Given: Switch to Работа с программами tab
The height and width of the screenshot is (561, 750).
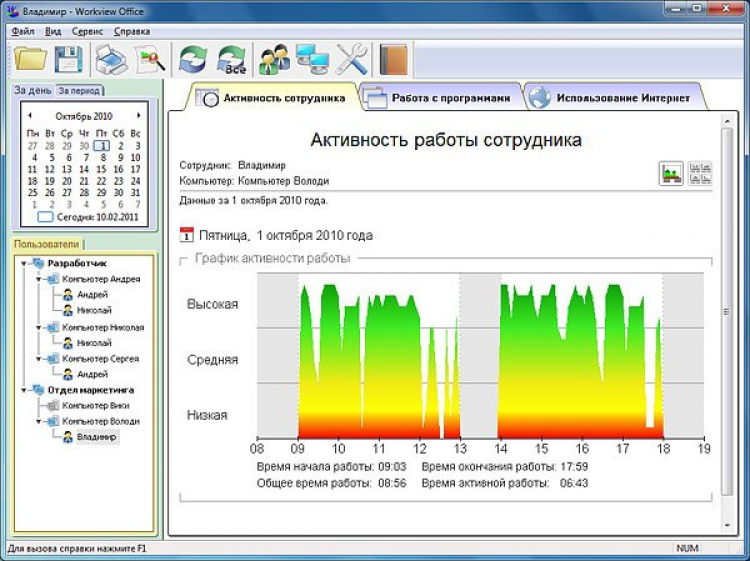Looking at the screenshot, I should coord(440,98).
